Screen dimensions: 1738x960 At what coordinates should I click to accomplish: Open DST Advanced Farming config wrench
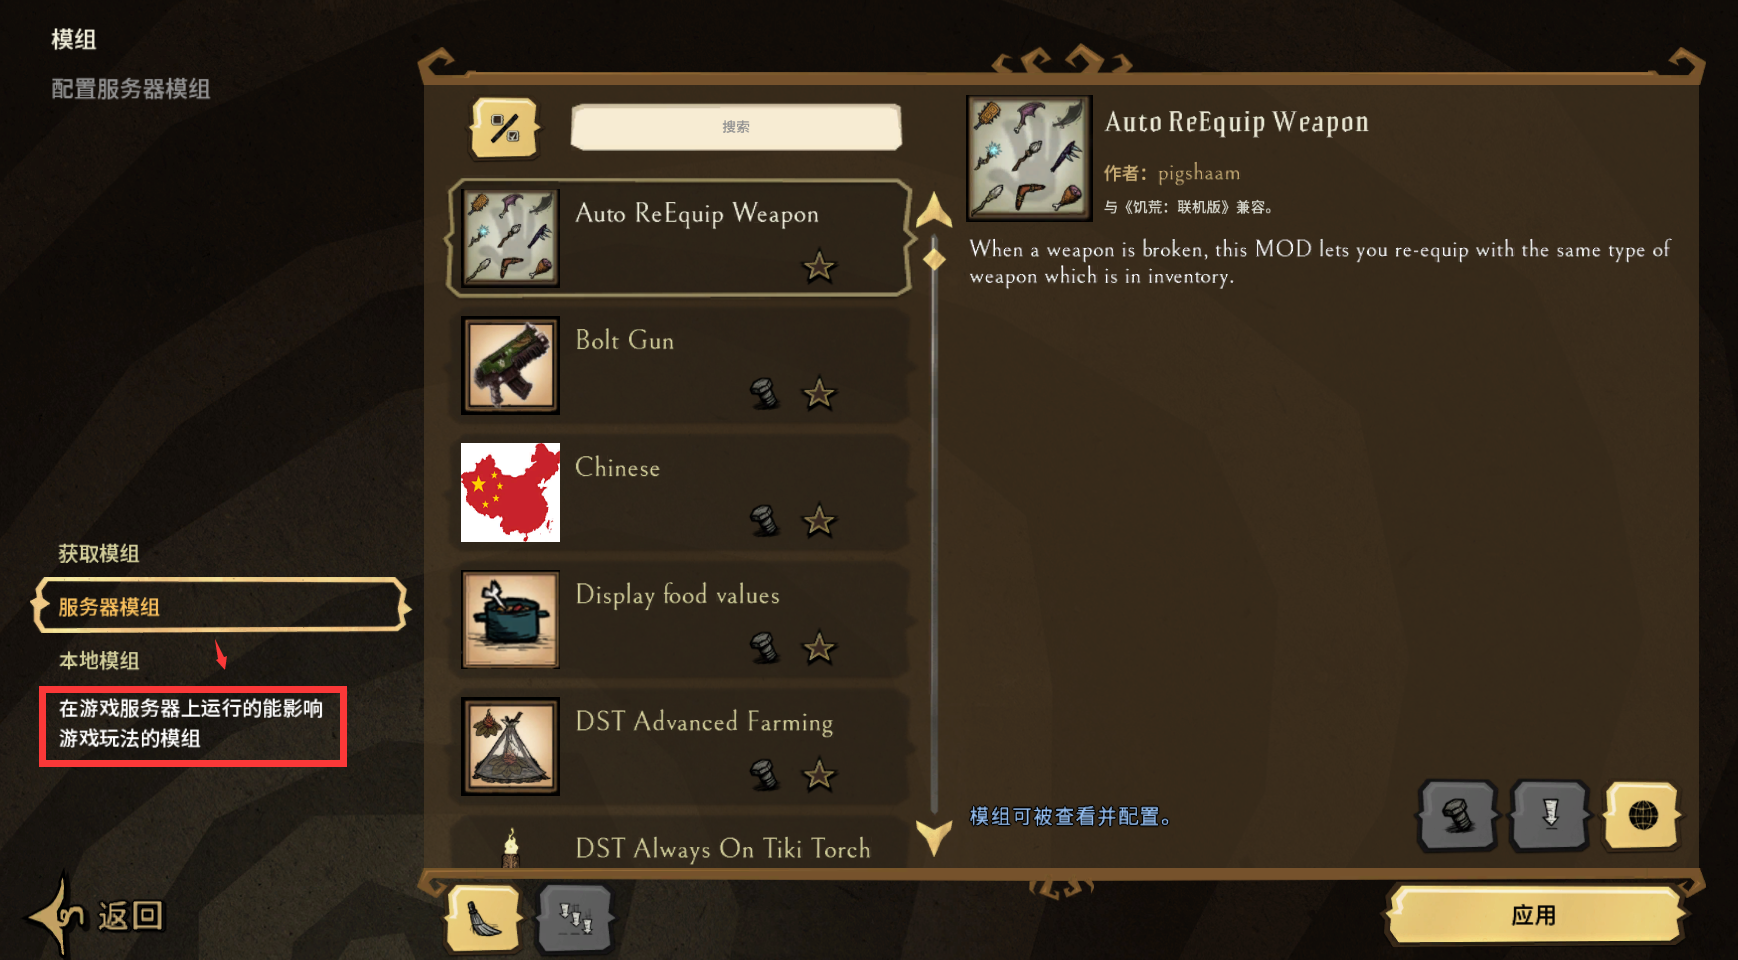tap(764, 775)
